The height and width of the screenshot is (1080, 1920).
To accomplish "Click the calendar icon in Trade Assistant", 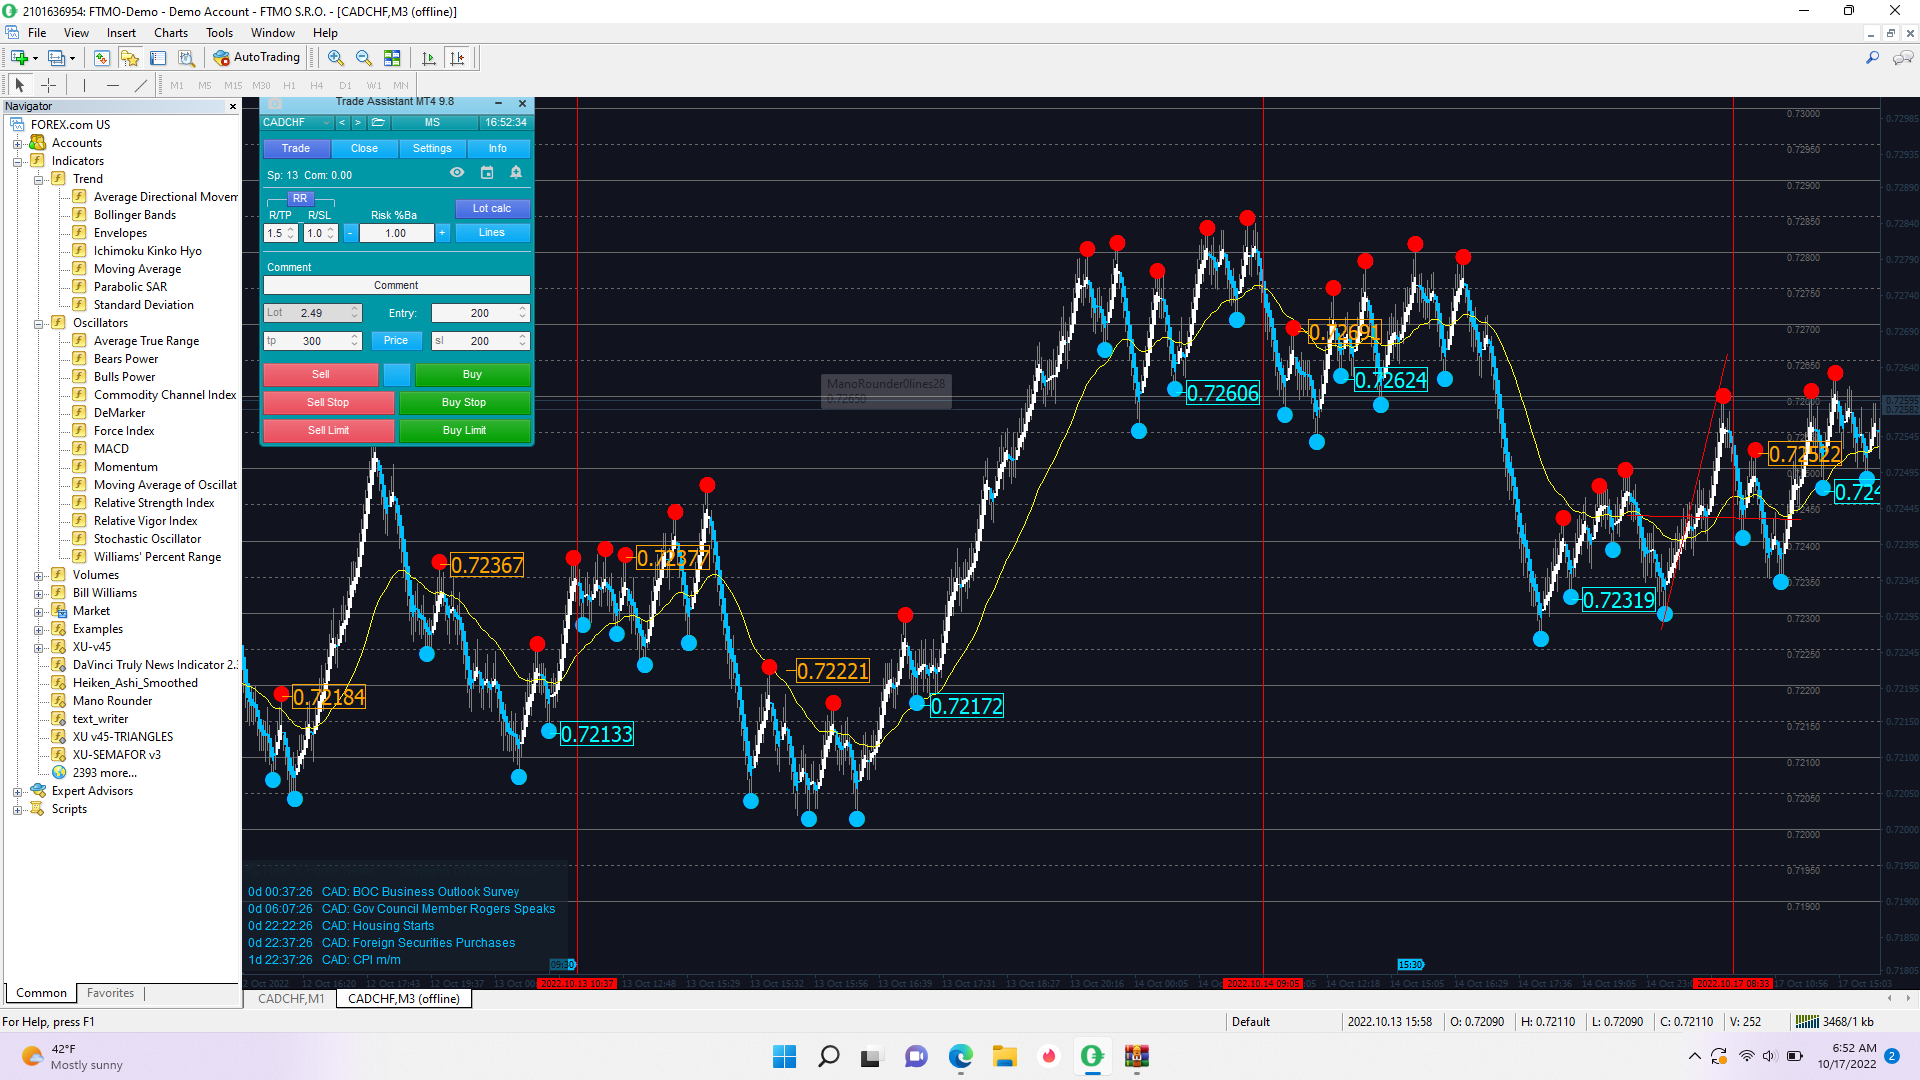I will pyautogui.click(x=487, y=173).
